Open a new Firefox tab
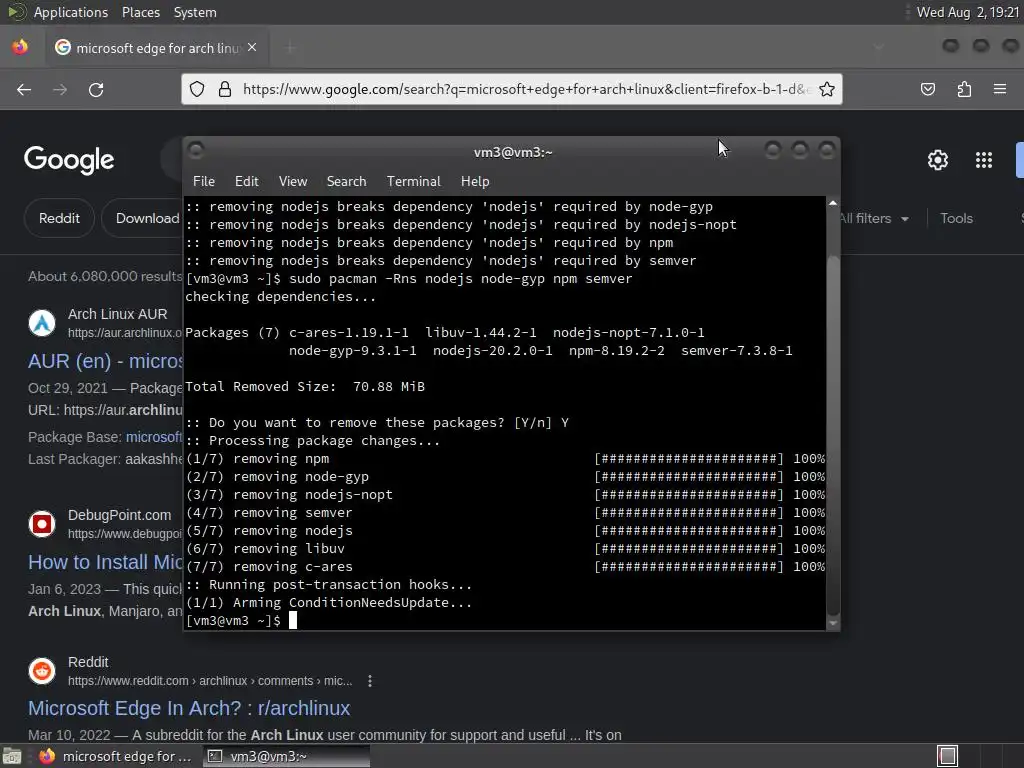The height and width of the screenshot is (768, 1024). 290,48
